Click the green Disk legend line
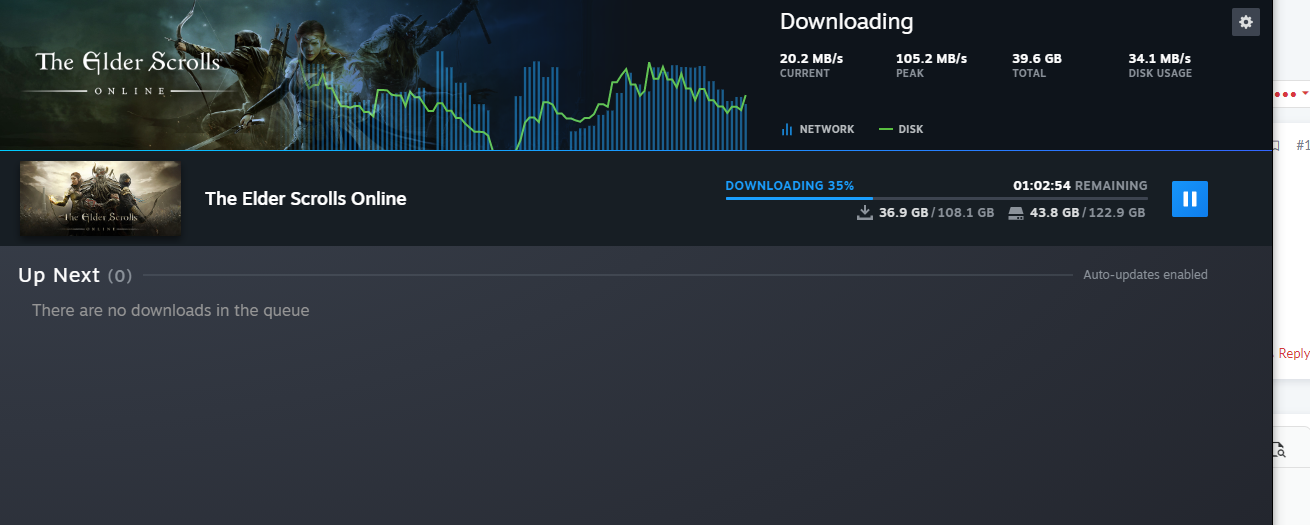 (x=886, y=129)
